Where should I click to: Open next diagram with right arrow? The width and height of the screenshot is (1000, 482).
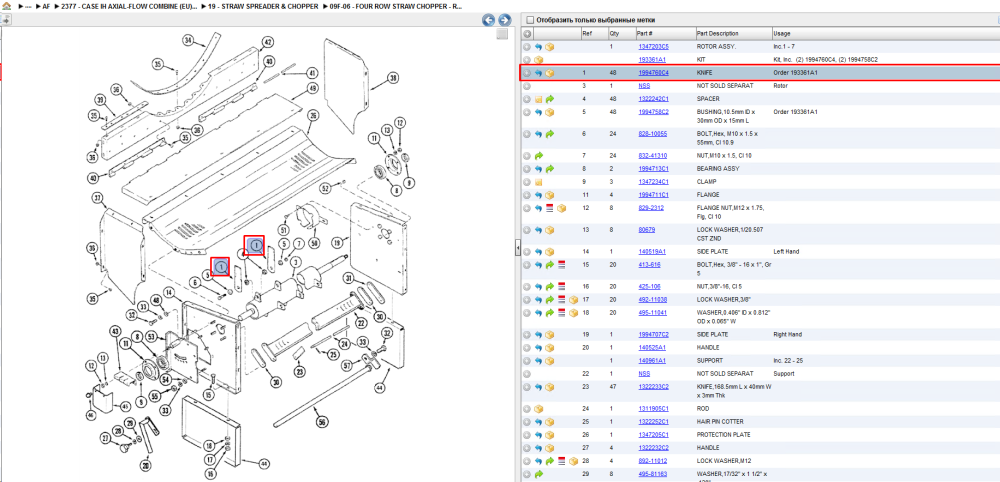(x=504, y=20)
